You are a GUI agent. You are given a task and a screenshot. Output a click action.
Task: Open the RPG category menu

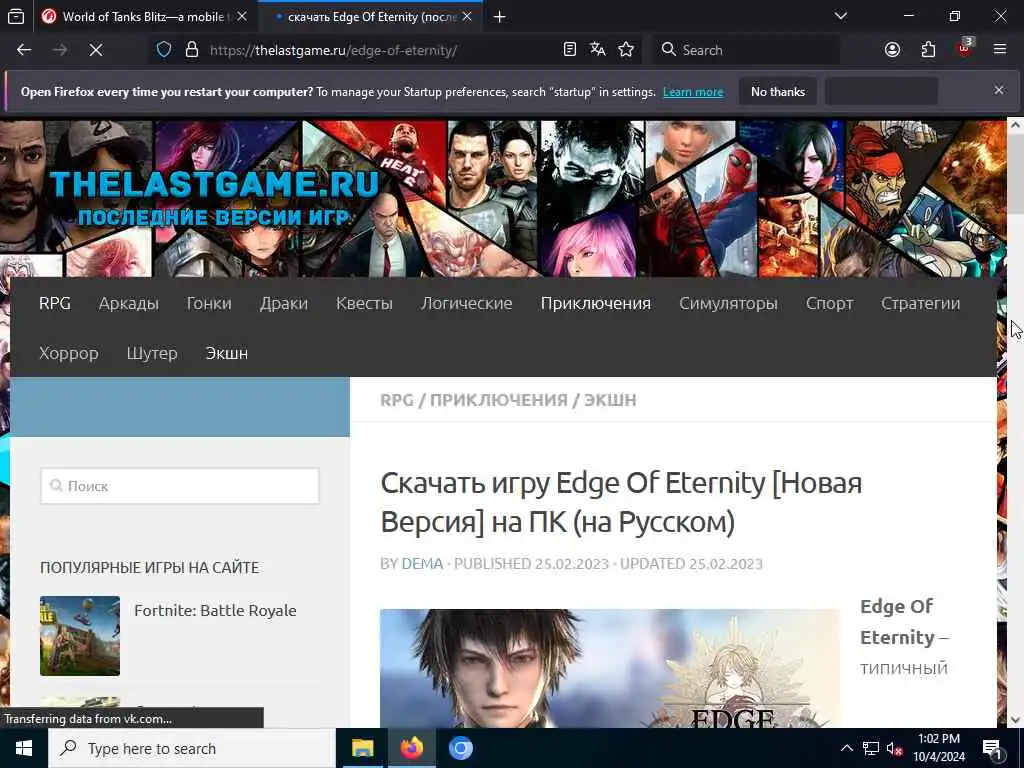[55, 303]
